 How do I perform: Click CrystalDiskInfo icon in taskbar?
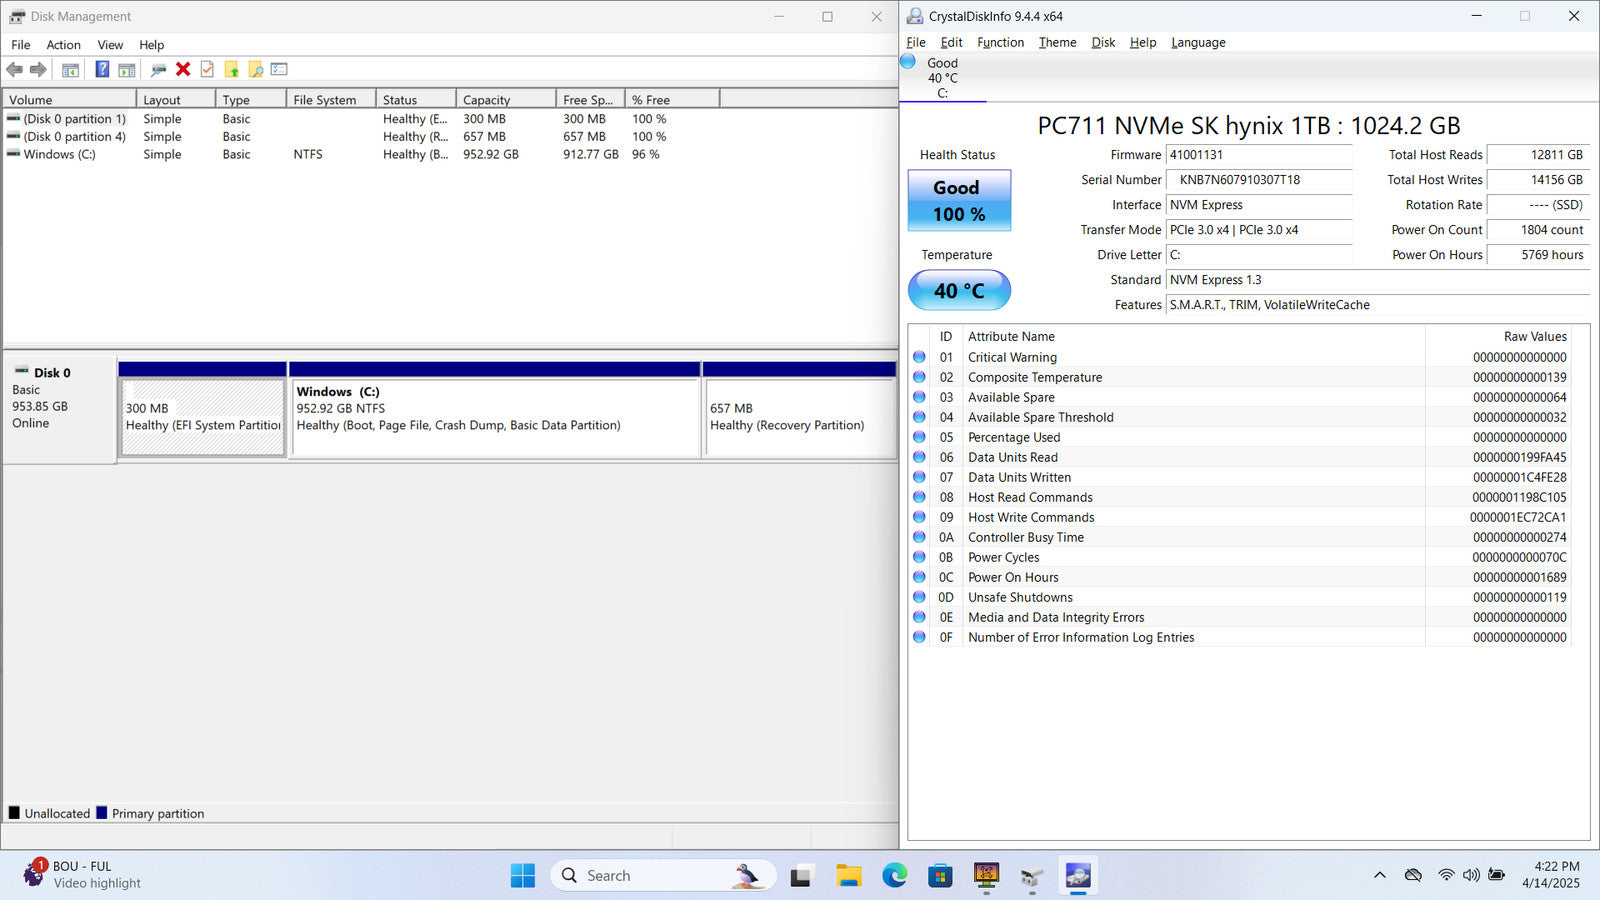coord(1078,876)
